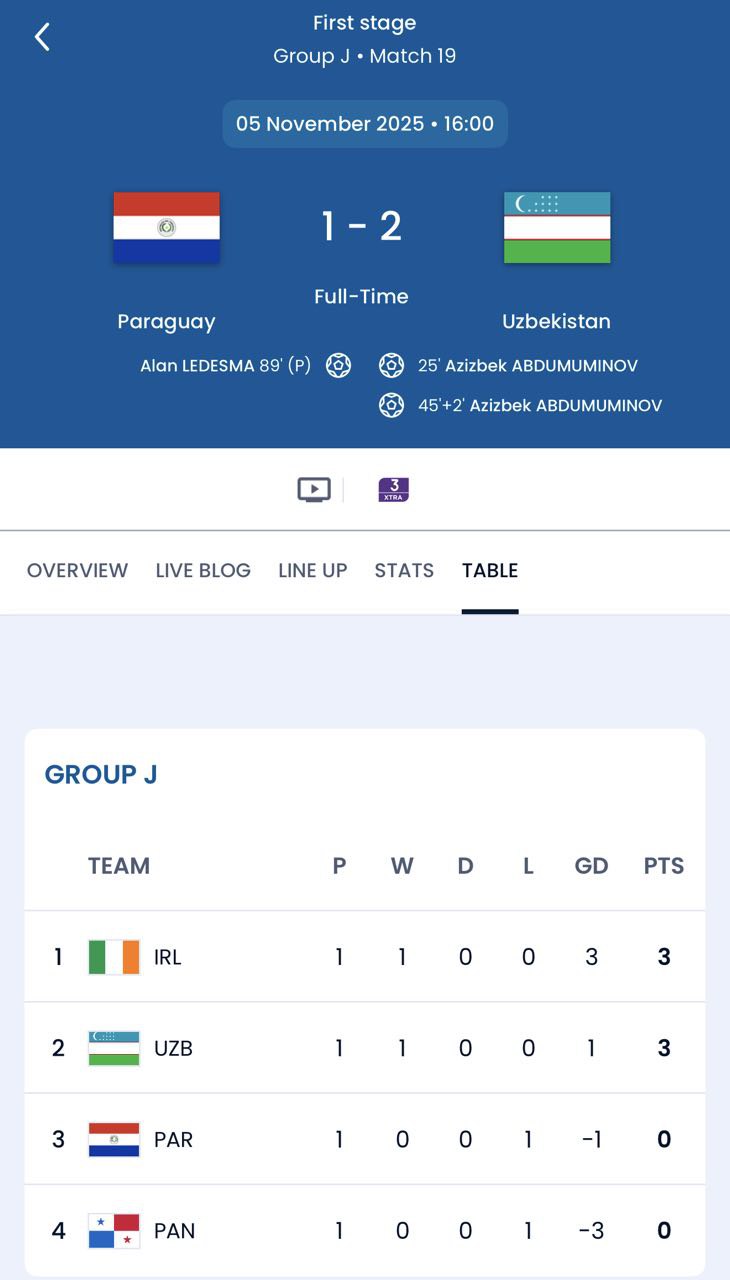Viewport: 730px width, 1280px height.
Task: Tap the Ireland flag in the table
Action: click(x=114, y=957)
